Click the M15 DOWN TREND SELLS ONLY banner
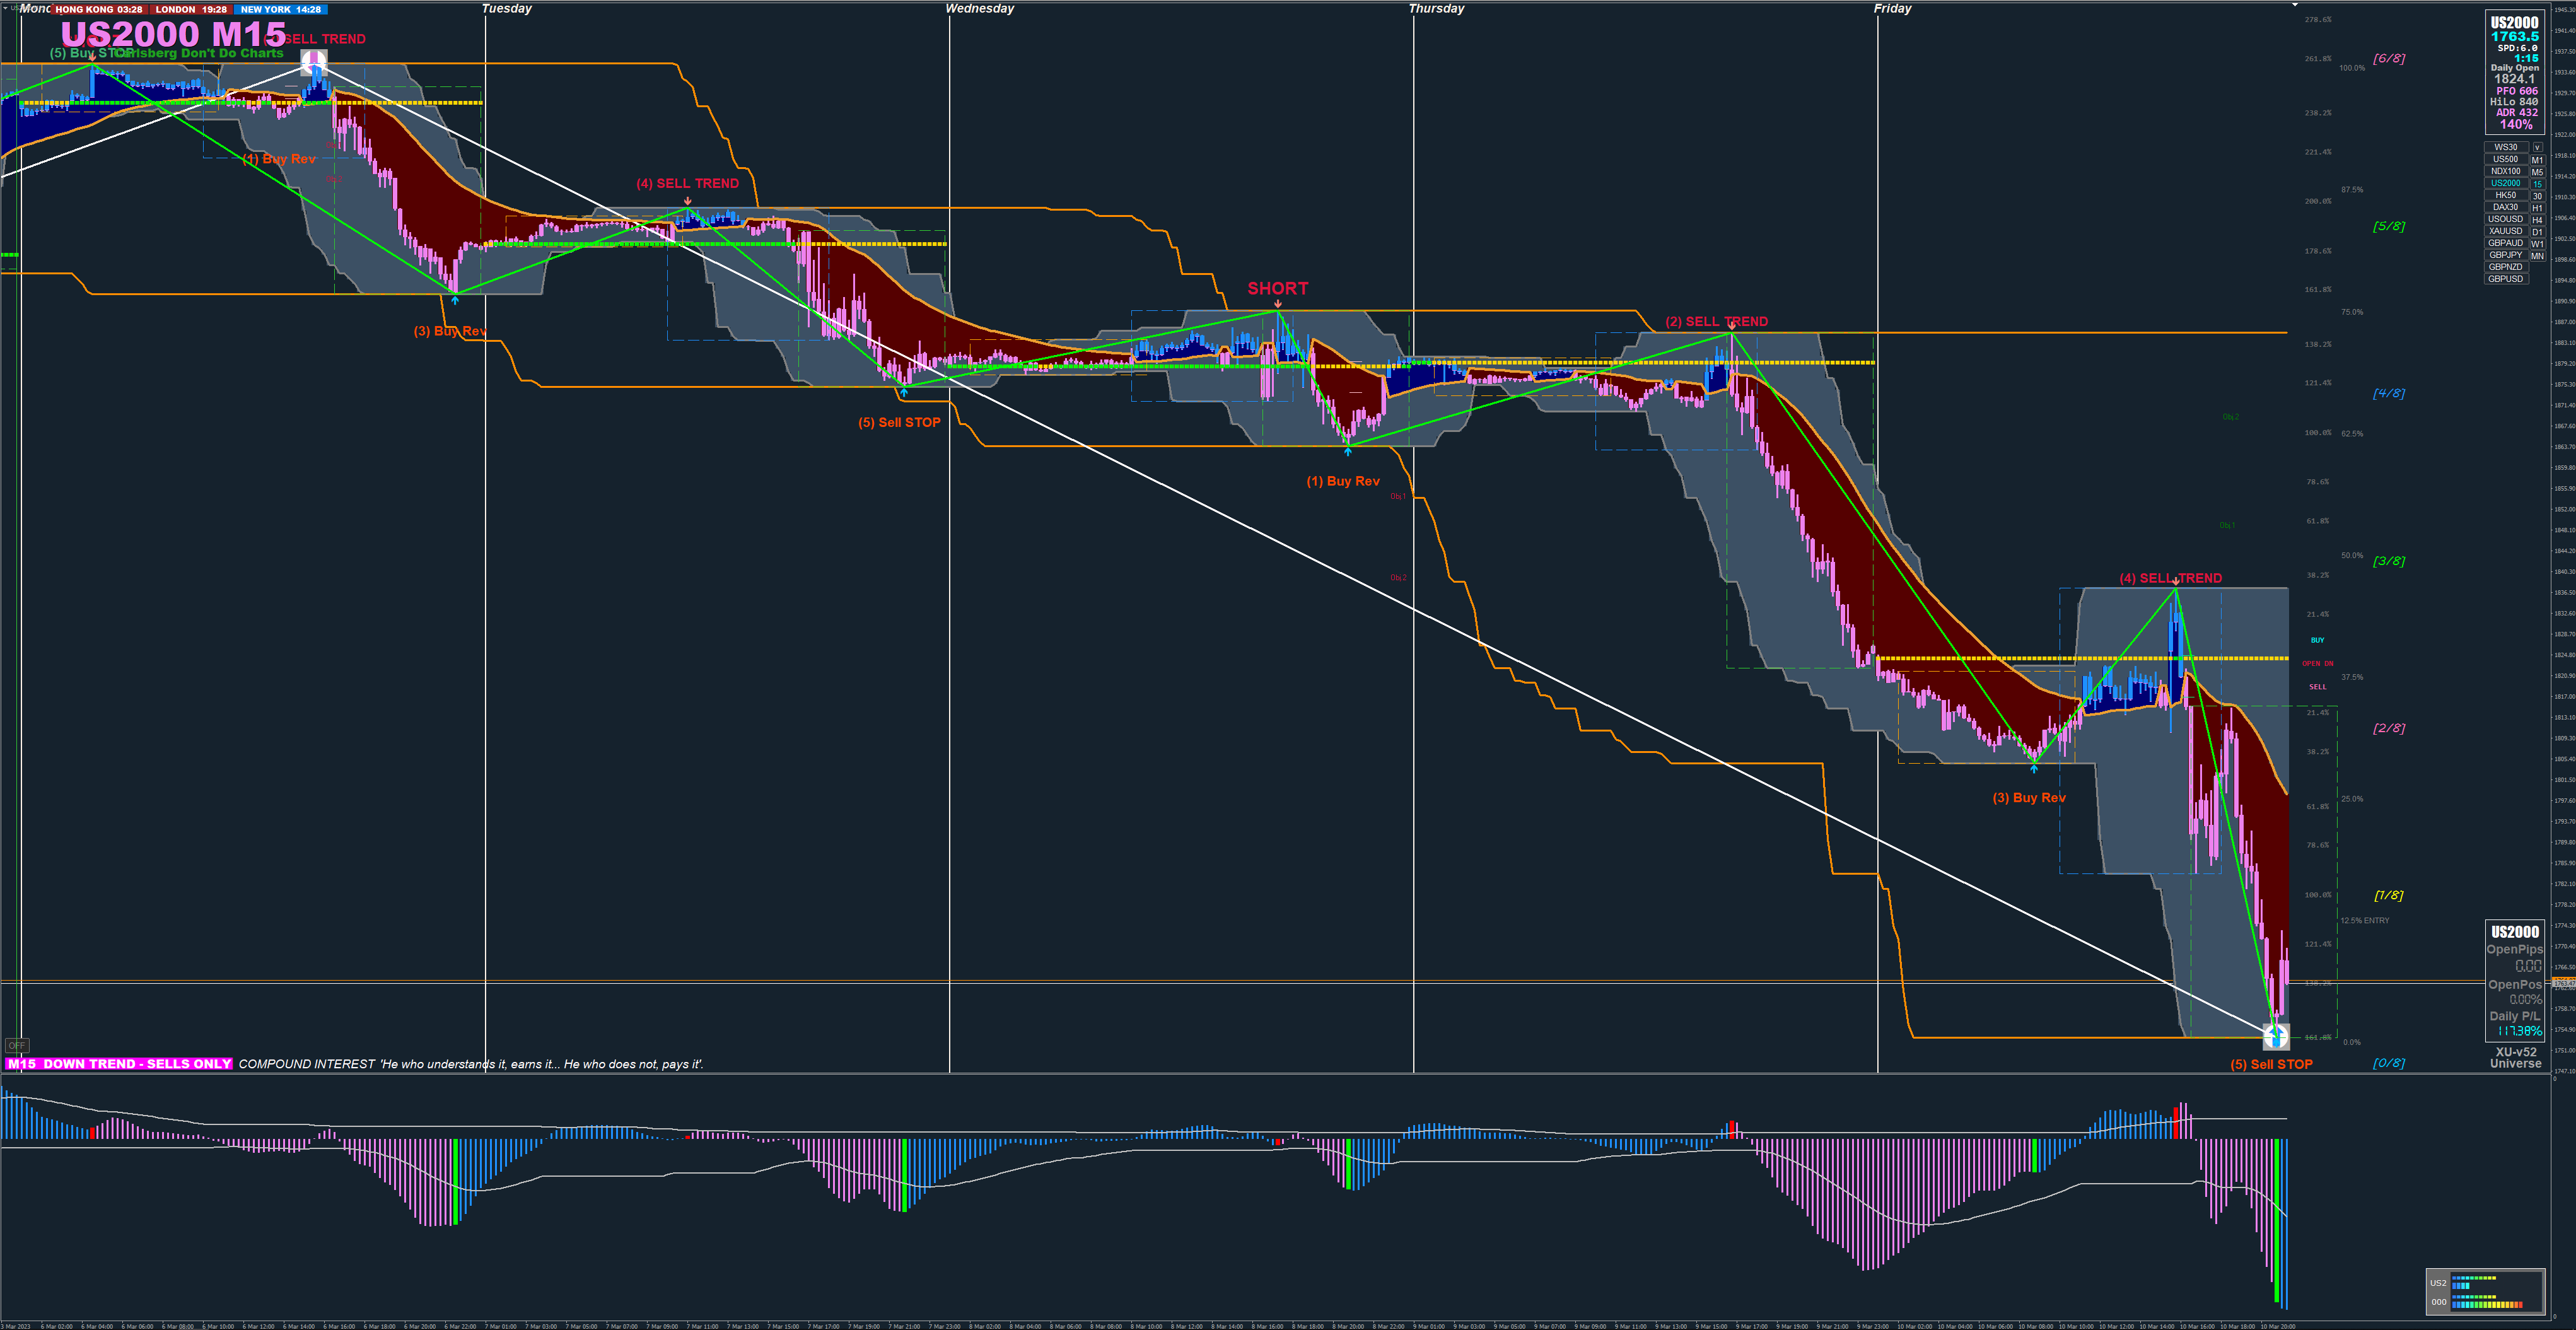The image size is (2576, 1330). (x=119, y=1064)
